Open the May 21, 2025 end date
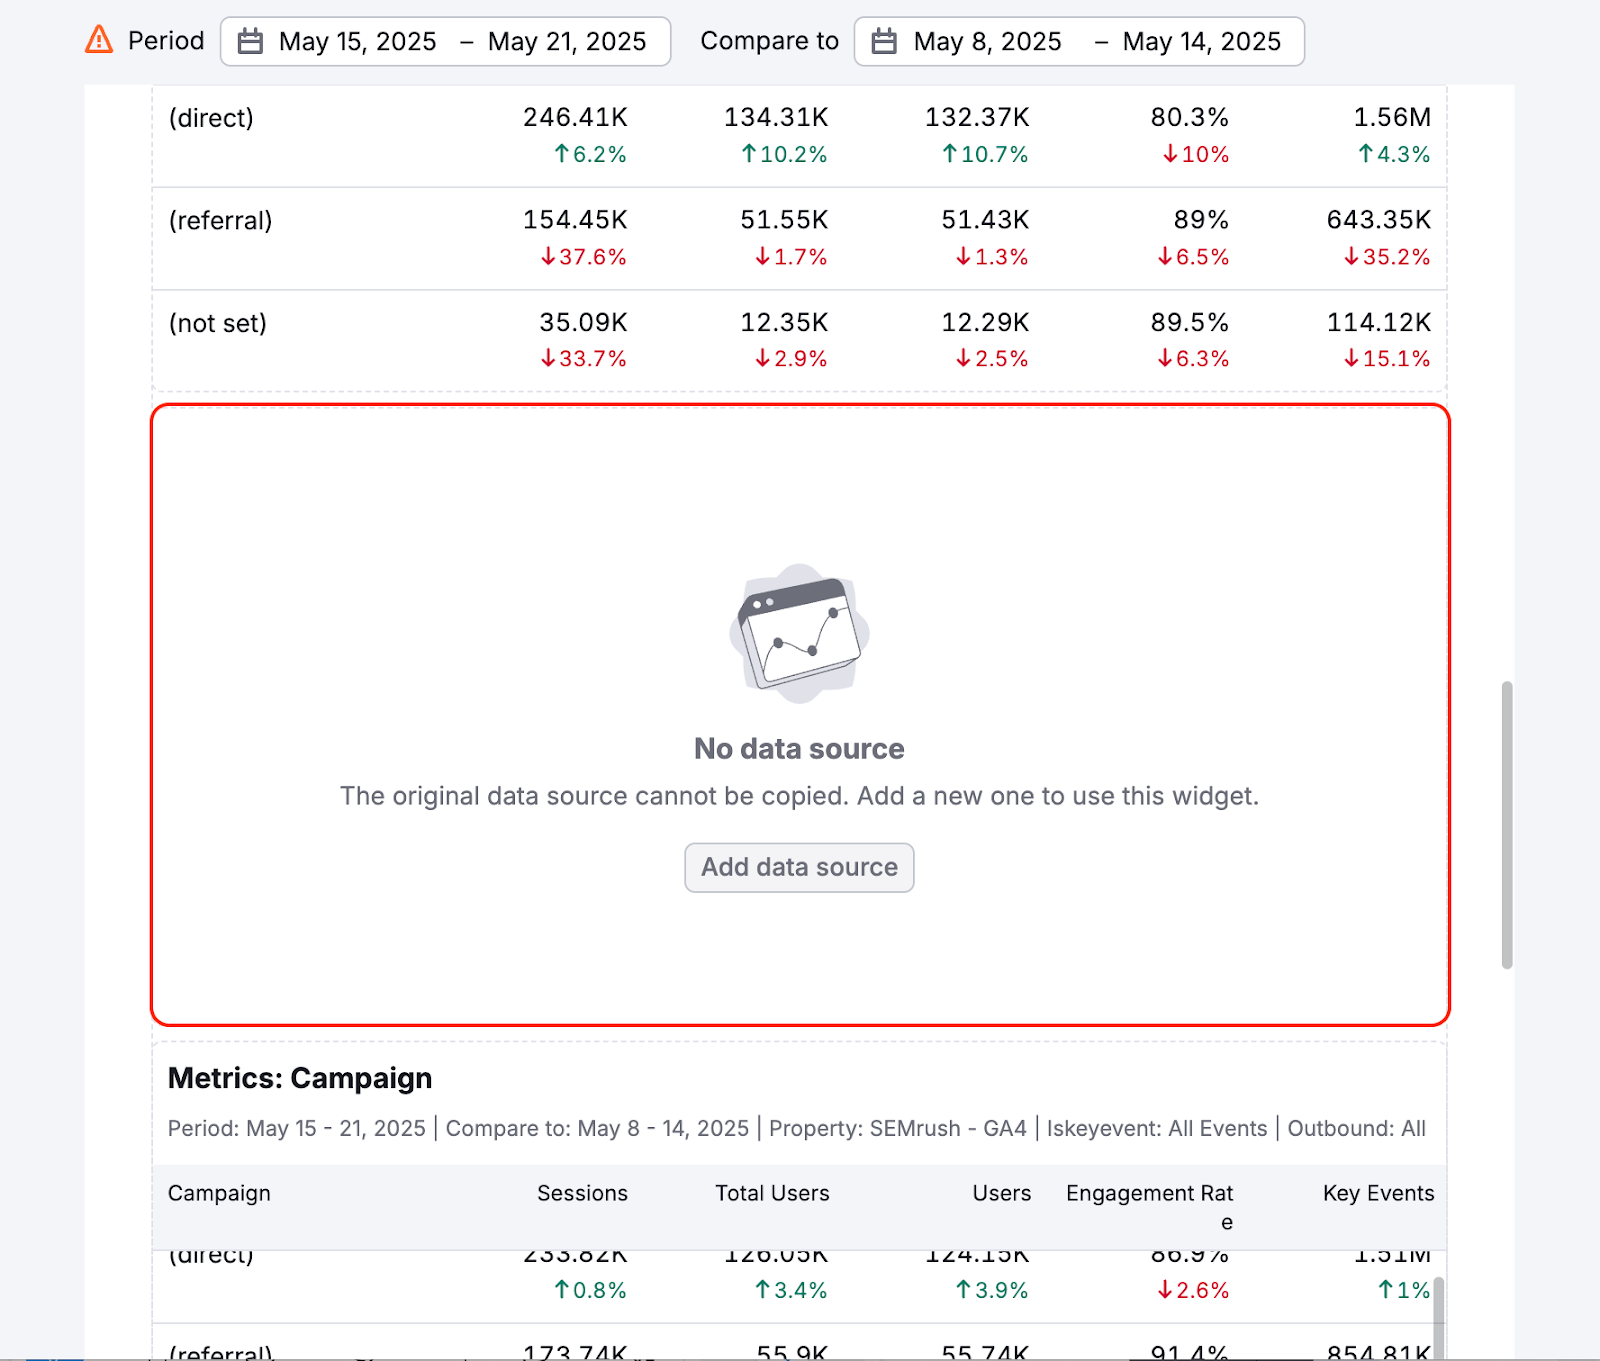The height and width of the screenshot is (1361, 1600). (566, 42)
